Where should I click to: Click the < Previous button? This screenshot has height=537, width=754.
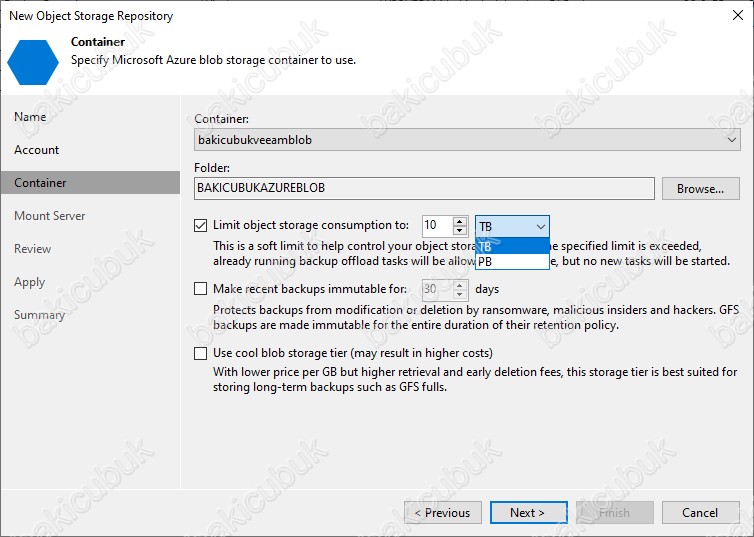[x=443, y=512]
